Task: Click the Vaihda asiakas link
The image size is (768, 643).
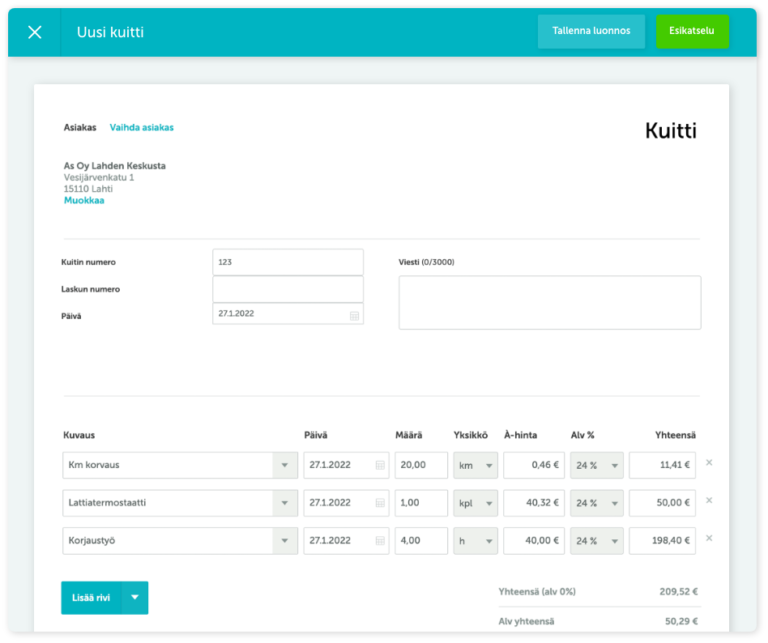Action: point(142,127)
